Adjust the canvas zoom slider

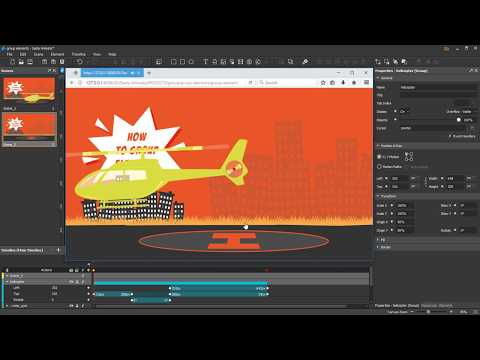(428, 312)
